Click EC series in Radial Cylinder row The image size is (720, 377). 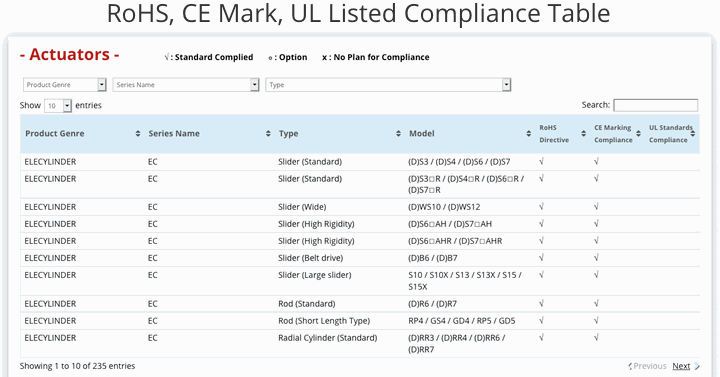point(152,338)
